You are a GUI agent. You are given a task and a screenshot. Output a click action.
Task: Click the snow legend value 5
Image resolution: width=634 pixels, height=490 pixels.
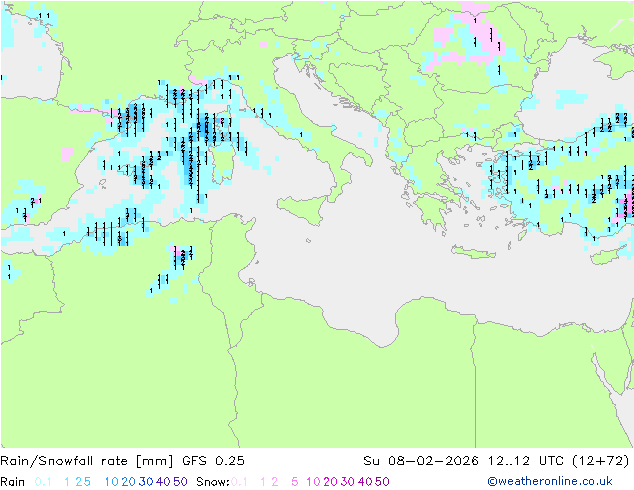coord(295,482)
